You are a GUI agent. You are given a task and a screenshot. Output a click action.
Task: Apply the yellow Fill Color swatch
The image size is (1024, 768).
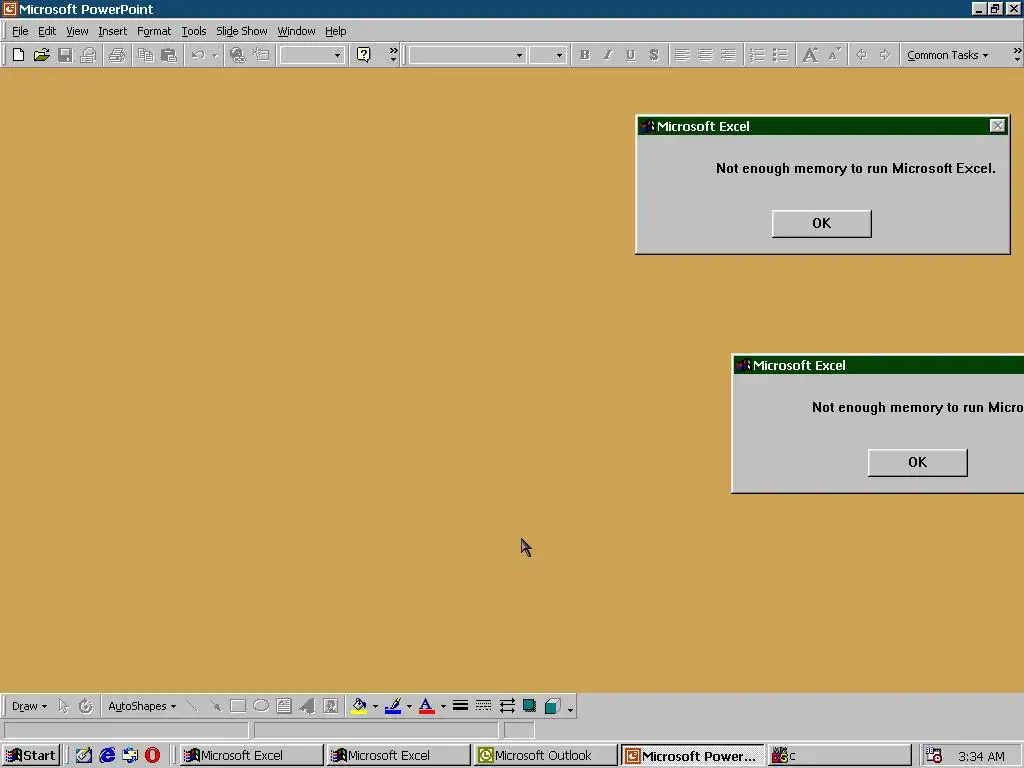coord(359,706)
